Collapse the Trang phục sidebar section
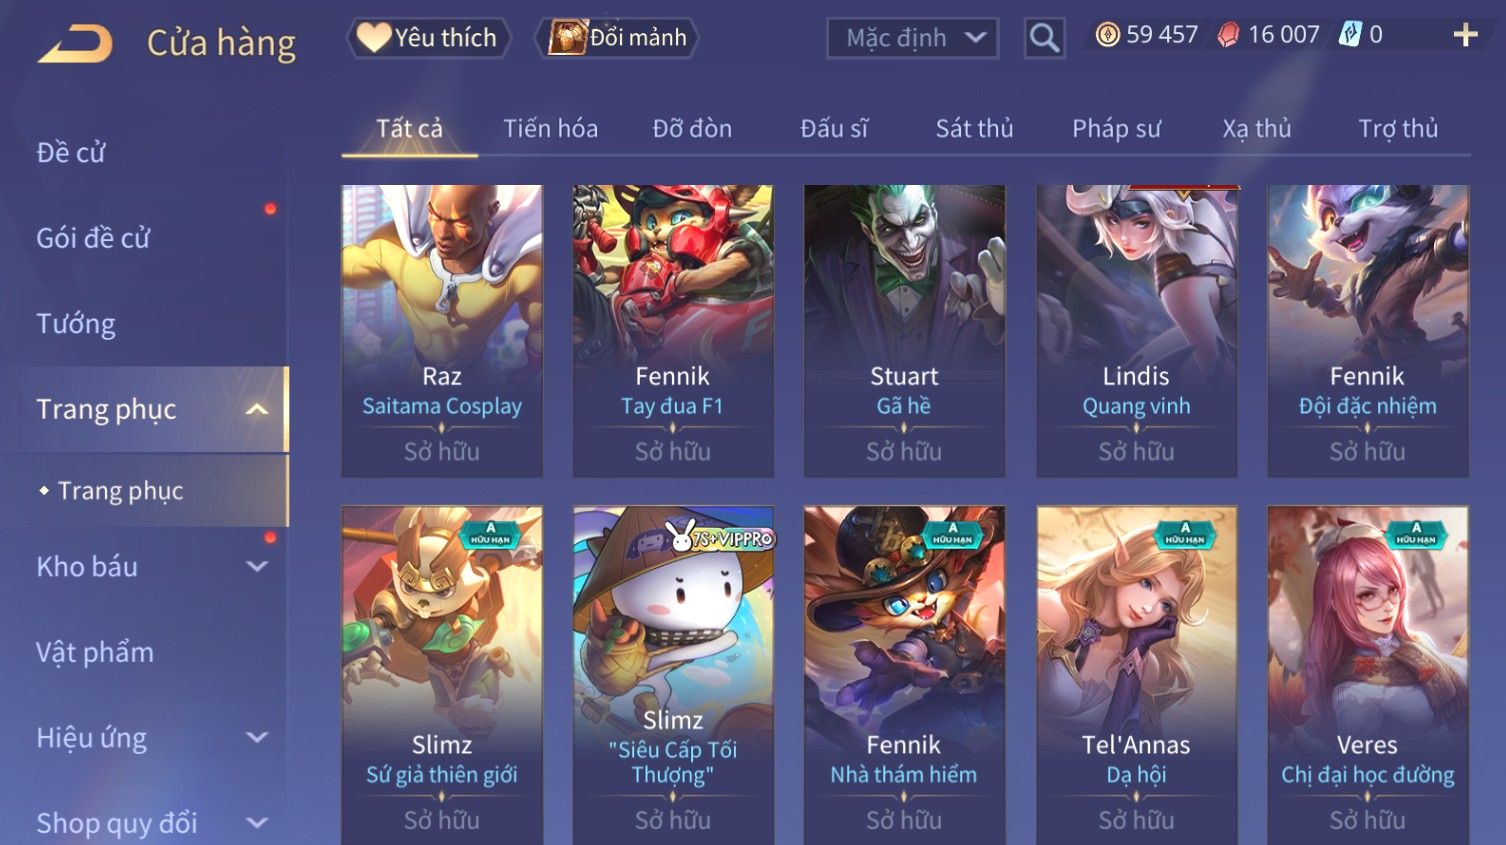 point(257,409)
